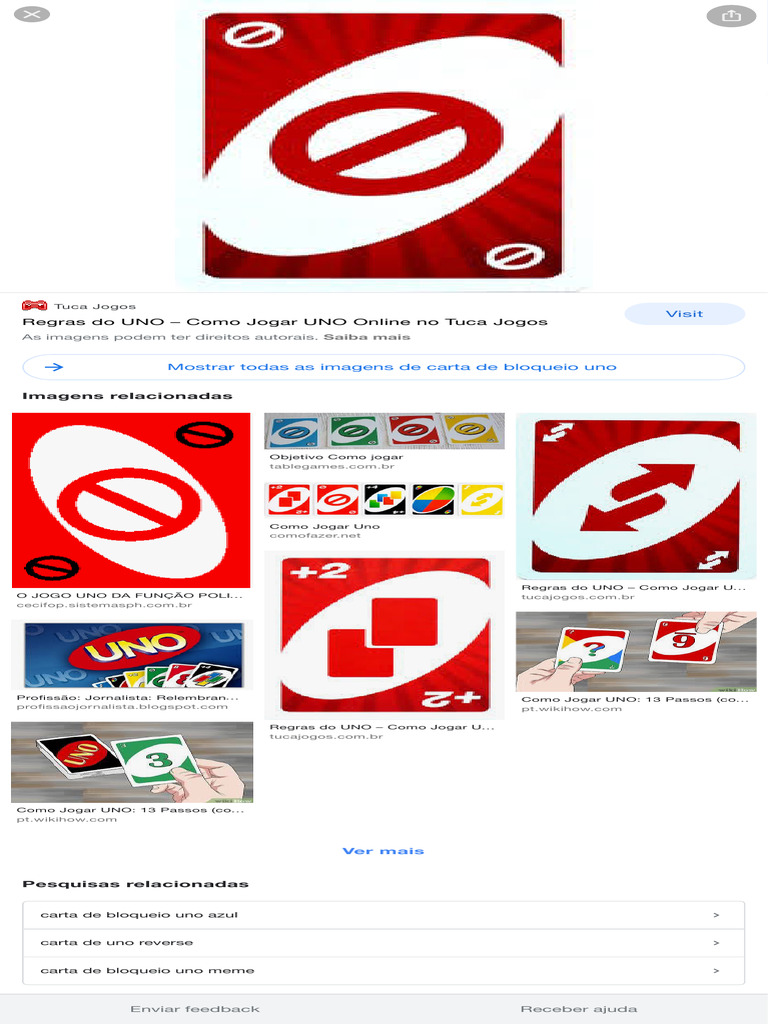Open the red +2 card thumbnail

click(x=384, y=635)
